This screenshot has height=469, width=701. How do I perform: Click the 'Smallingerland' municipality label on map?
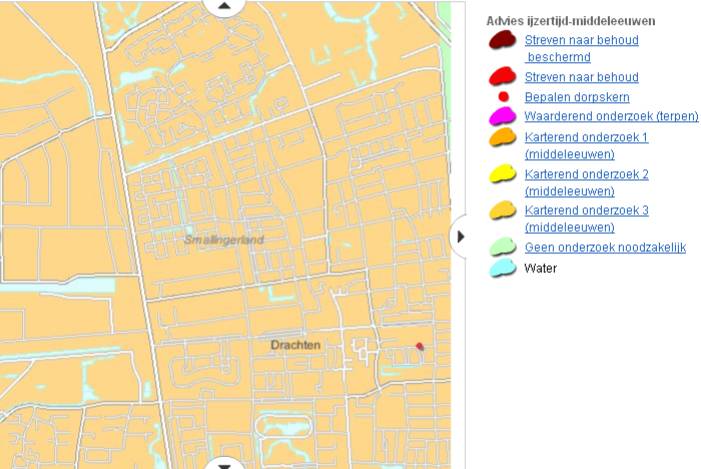[224, 240]
